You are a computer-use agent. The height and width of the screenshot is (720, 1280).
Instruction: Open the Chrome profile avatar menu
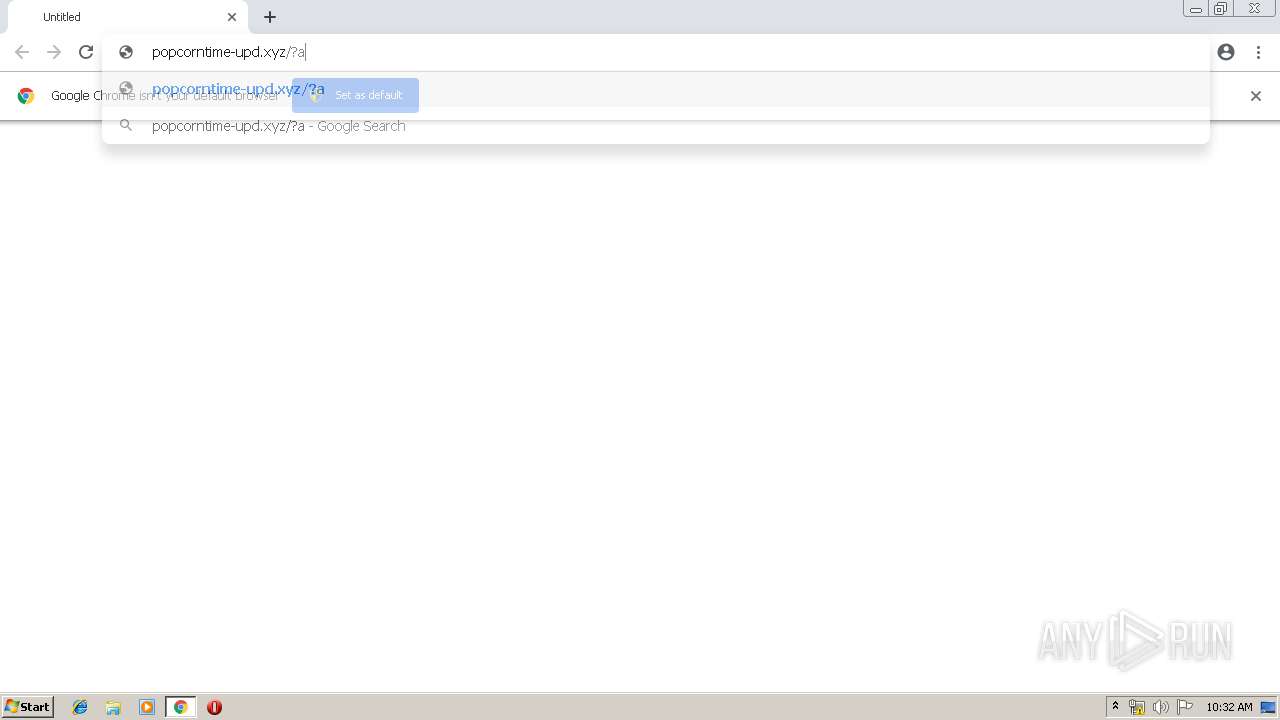point(1226,52)
